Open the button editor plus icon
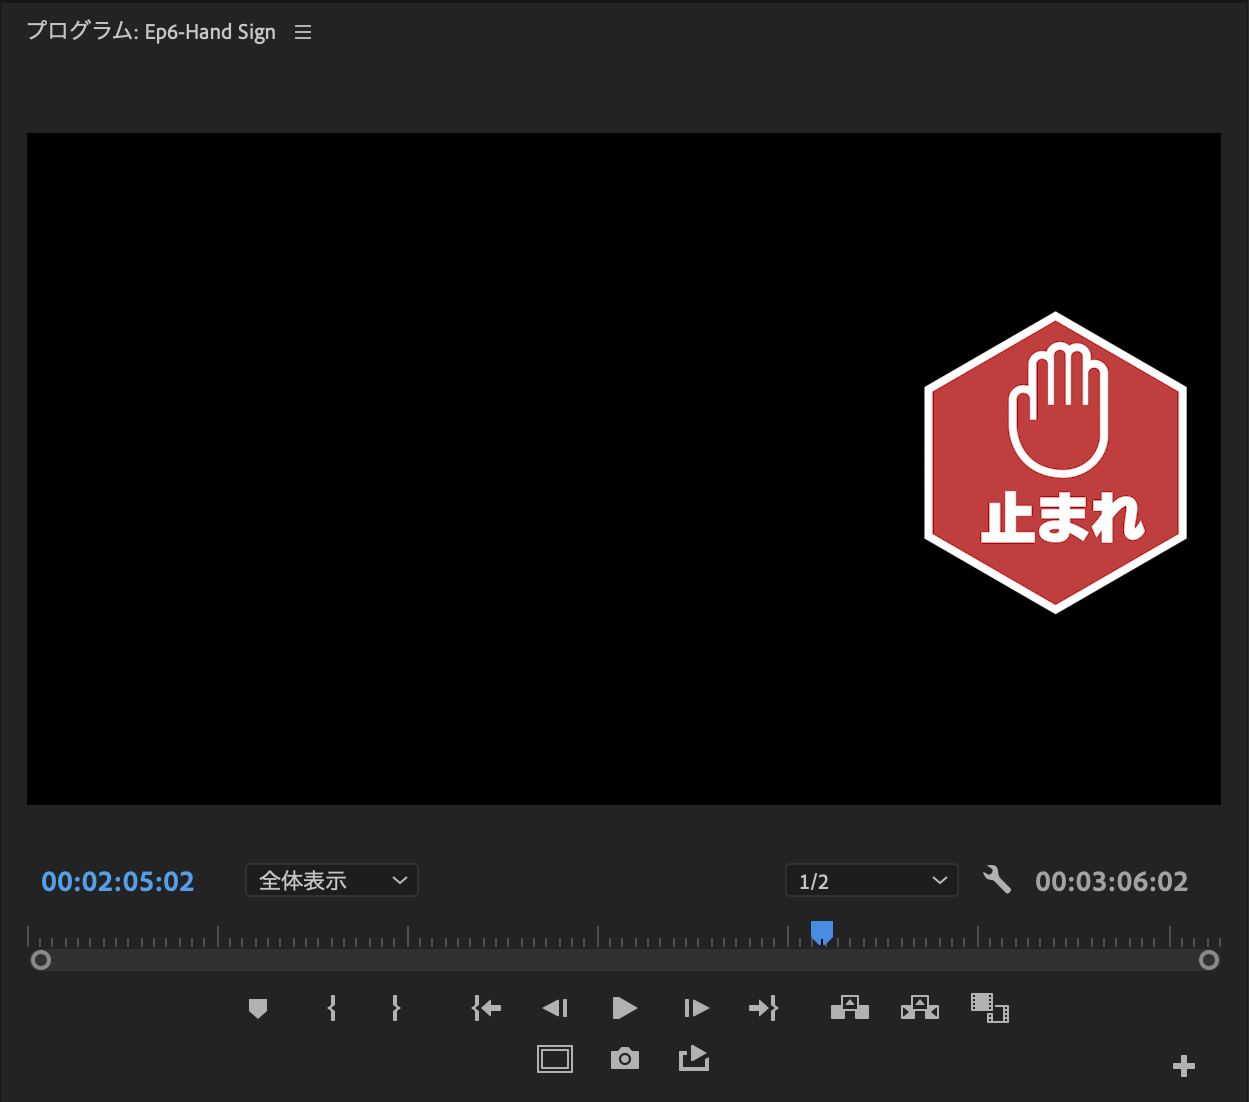The width and height of the screenshot is (1249, 1102). point(1184,1066)
